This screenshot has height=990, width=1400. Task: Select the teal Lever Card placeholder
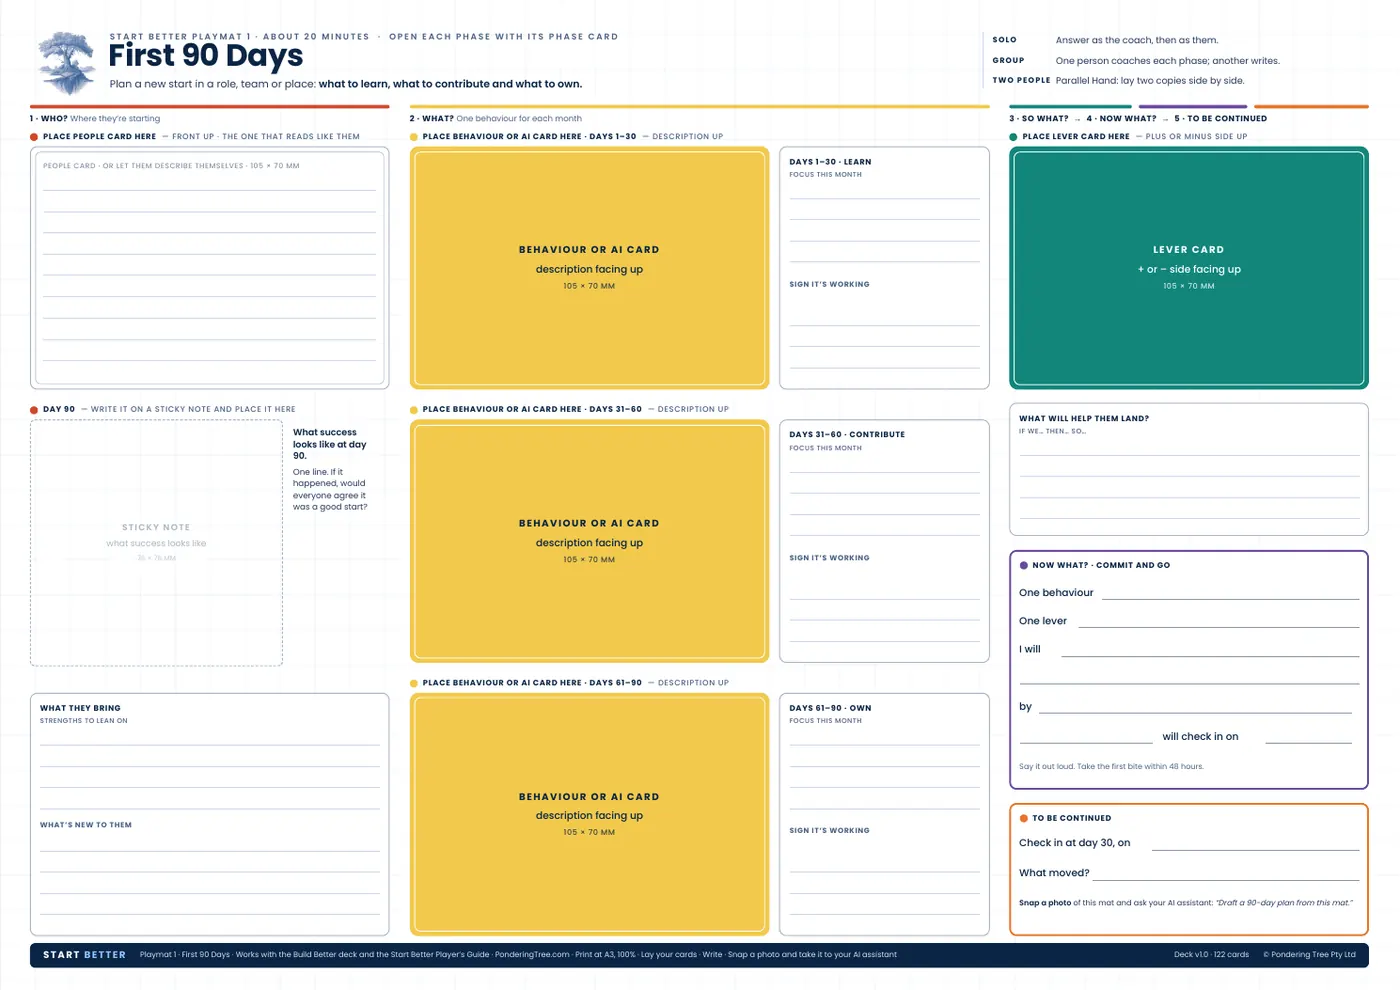(x=1189, y=268)
